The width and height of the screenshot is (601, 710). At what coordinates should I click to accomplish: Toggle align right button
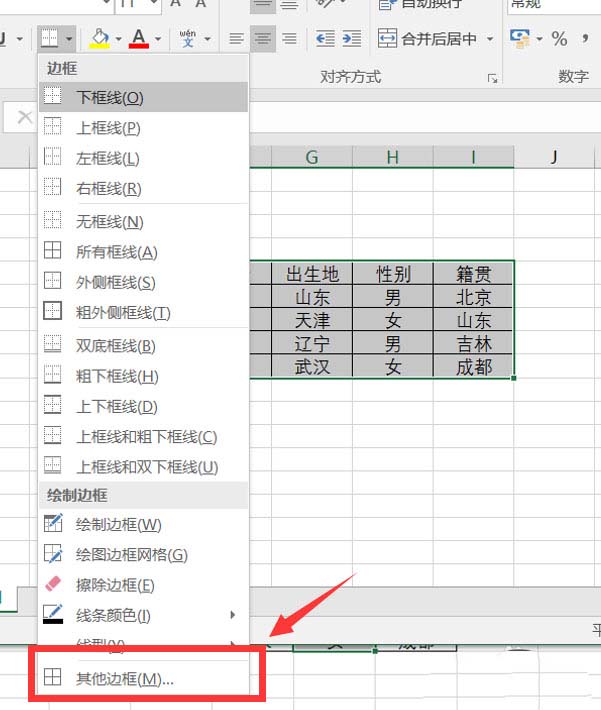point(289,38)
